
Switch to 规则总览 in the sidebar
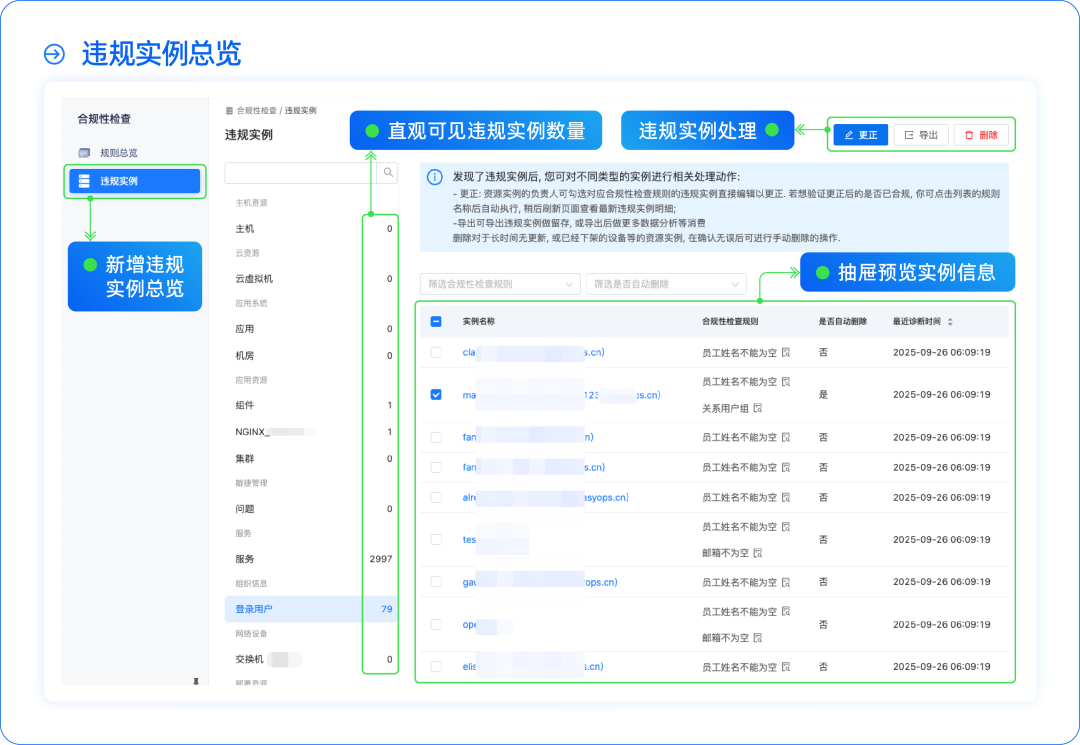point(118,151)
